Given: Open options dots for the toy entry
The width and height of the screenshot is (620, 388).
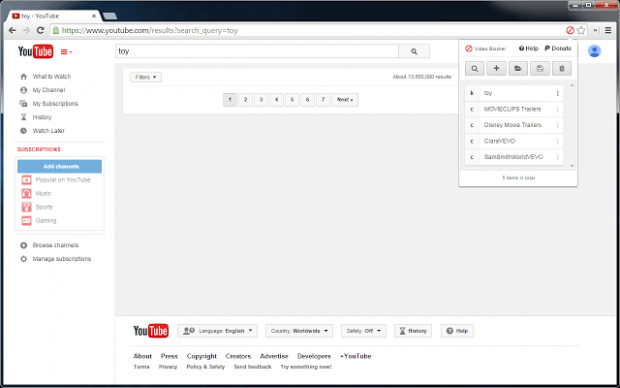Looking at the screenshot, I should click(x=558, y=93).
